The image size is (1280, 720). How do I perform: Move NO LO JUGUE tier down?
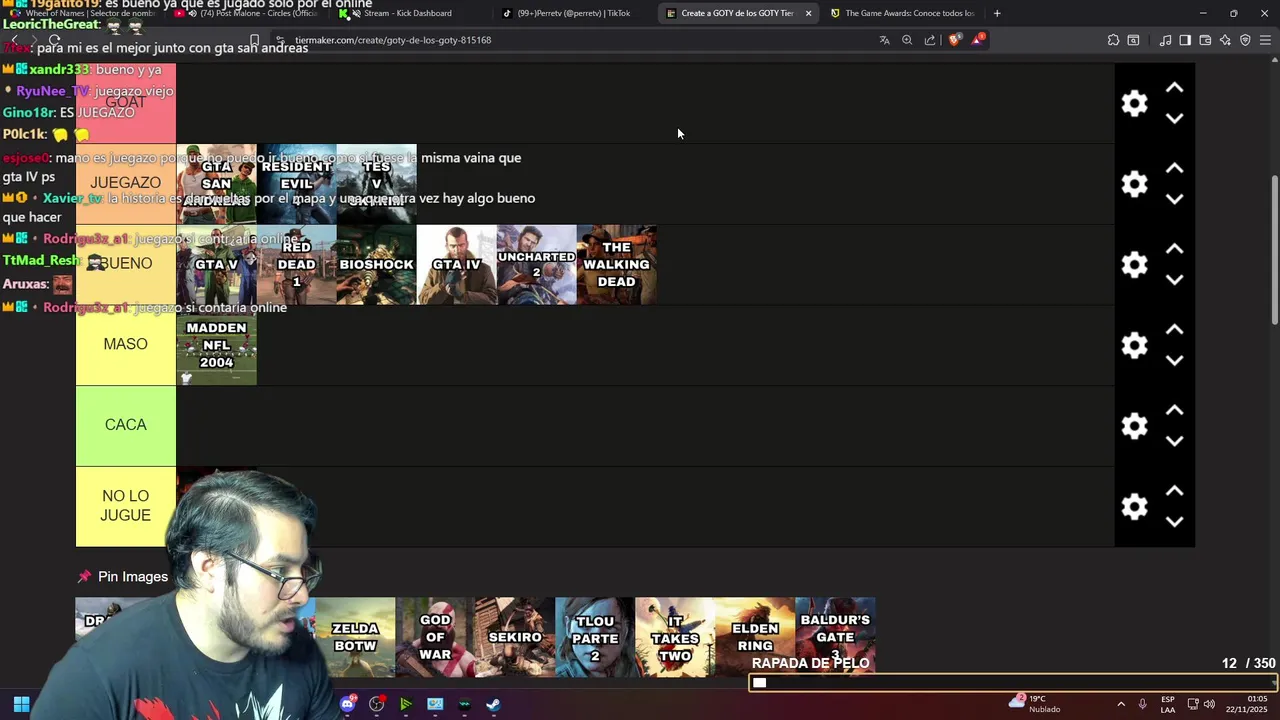point(1175,522)
